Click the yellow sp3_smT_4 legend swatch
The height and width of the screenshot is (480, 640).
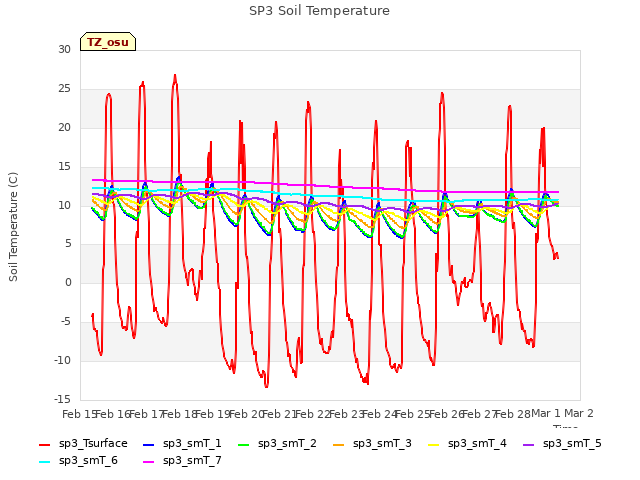coord(433,444)
